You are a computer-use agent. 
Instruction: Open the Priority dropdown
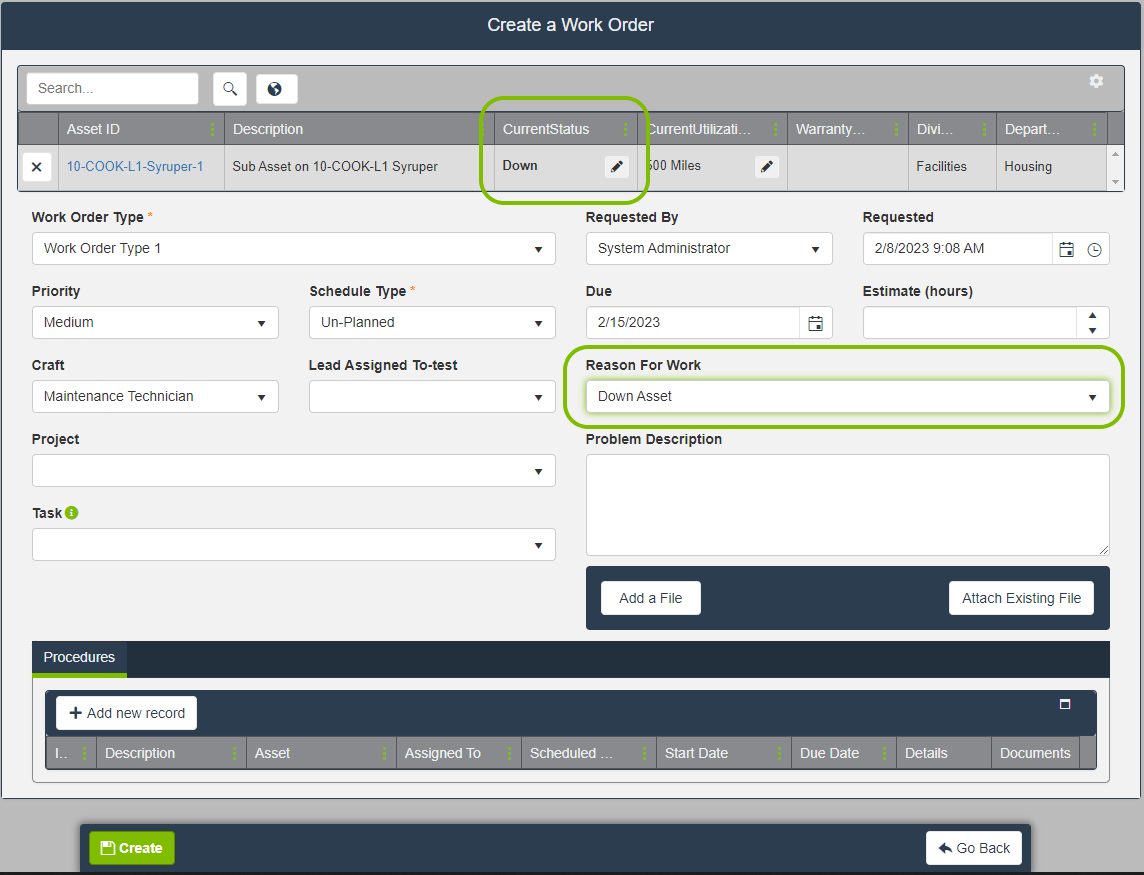point(261,323)
